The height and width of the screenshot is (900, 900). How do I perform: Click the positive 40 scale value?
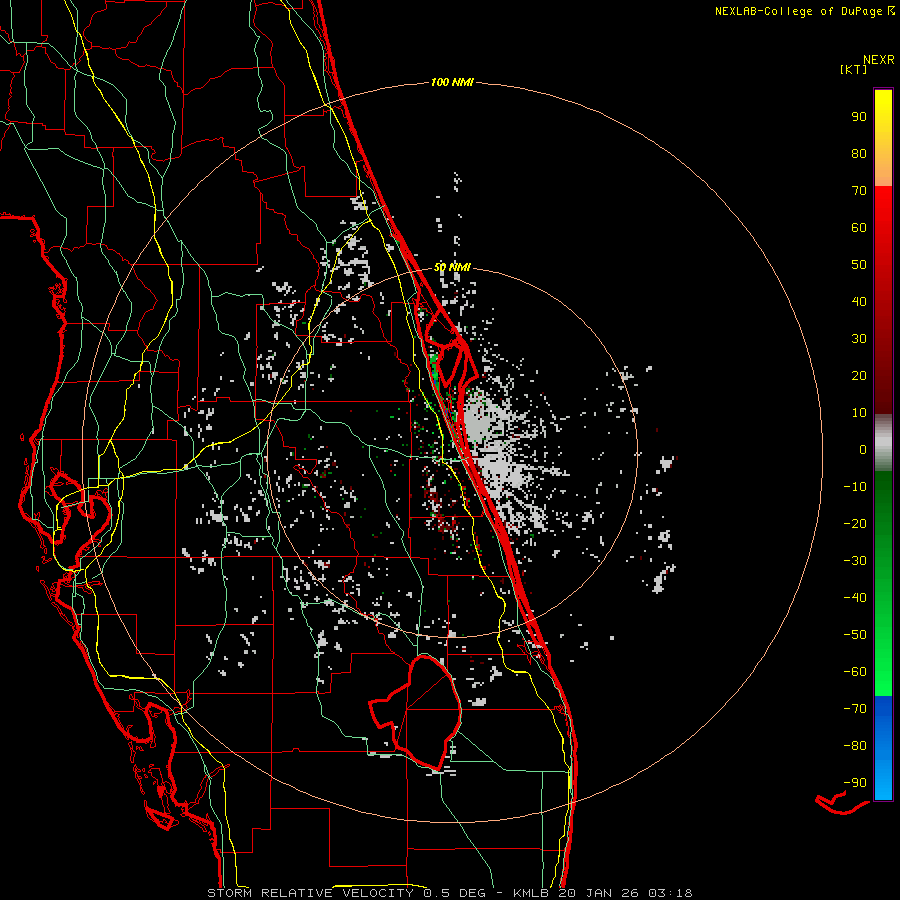[x=859, y=301]
